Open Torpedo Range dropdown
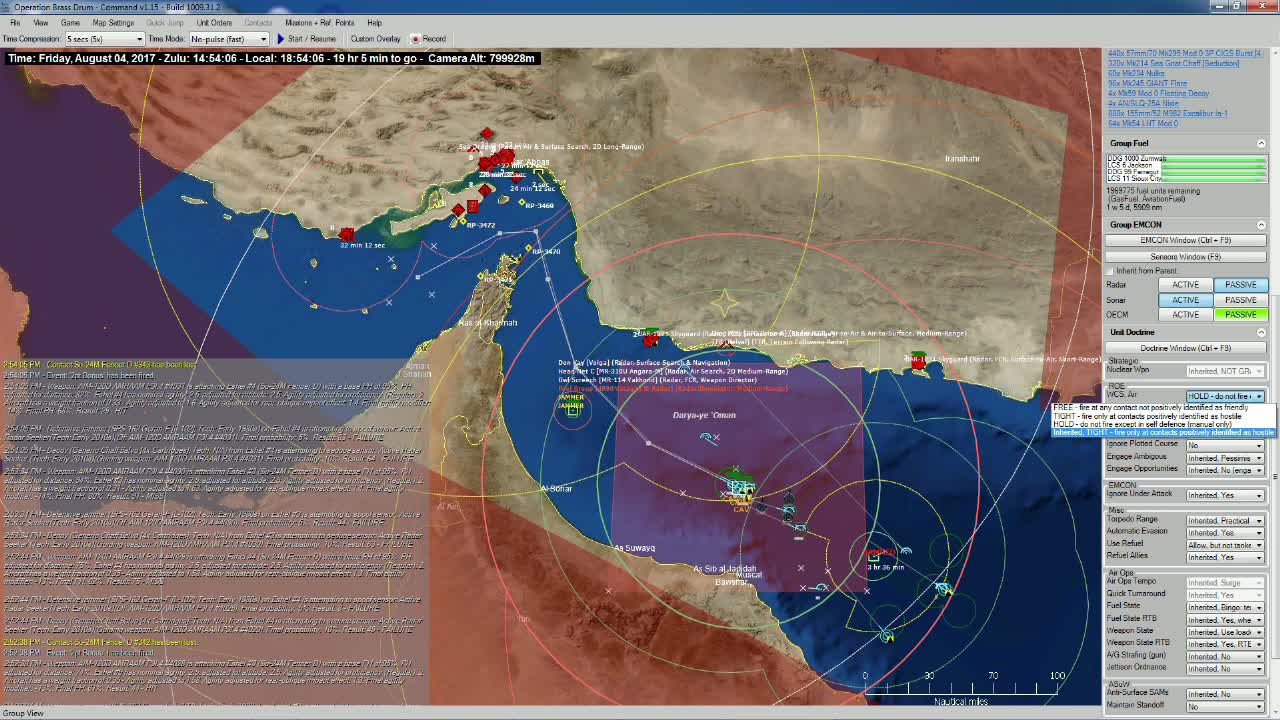Viewport: 1280px width, 720px height. [x=1225, y=520]
